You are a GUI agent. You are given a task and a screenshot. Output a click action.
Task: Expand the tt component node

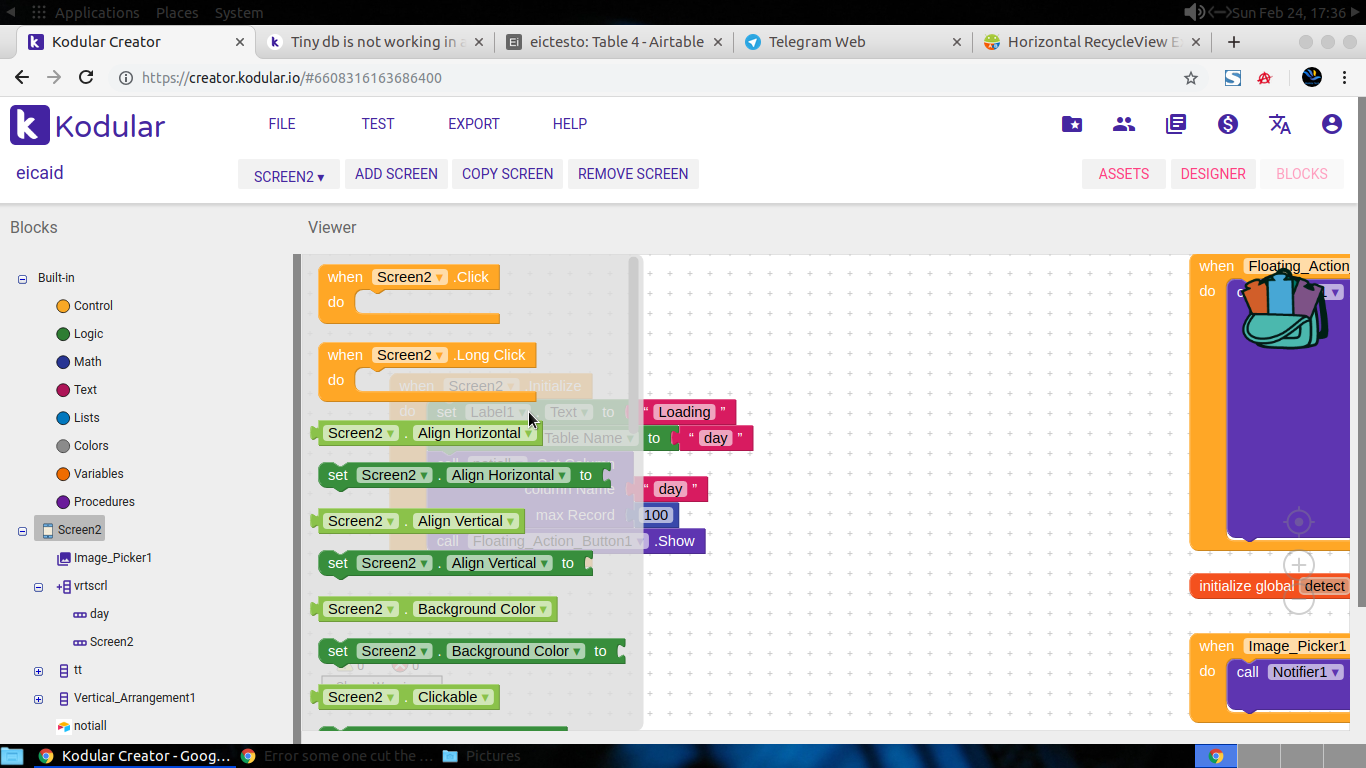click(38, 671)
